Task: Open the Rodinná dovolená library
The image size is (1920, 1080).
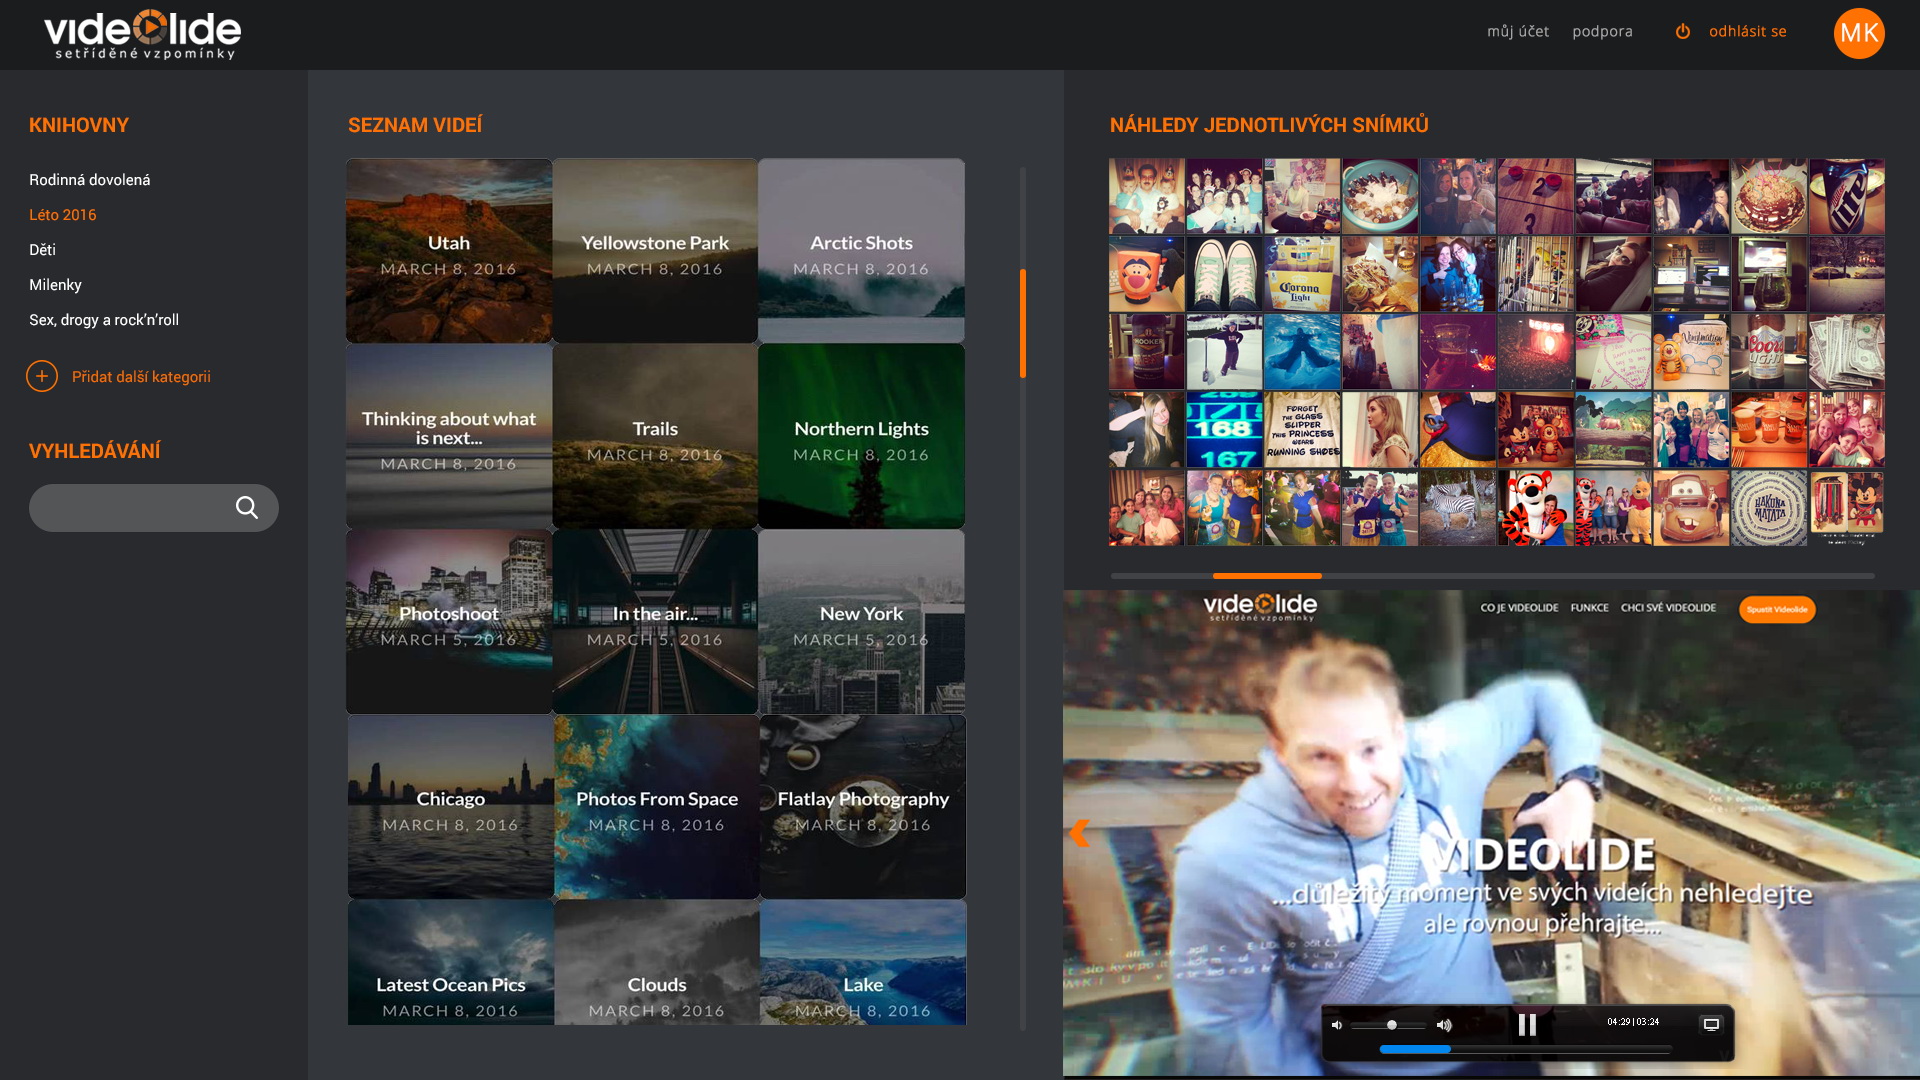Action: (x=90, y=180)
